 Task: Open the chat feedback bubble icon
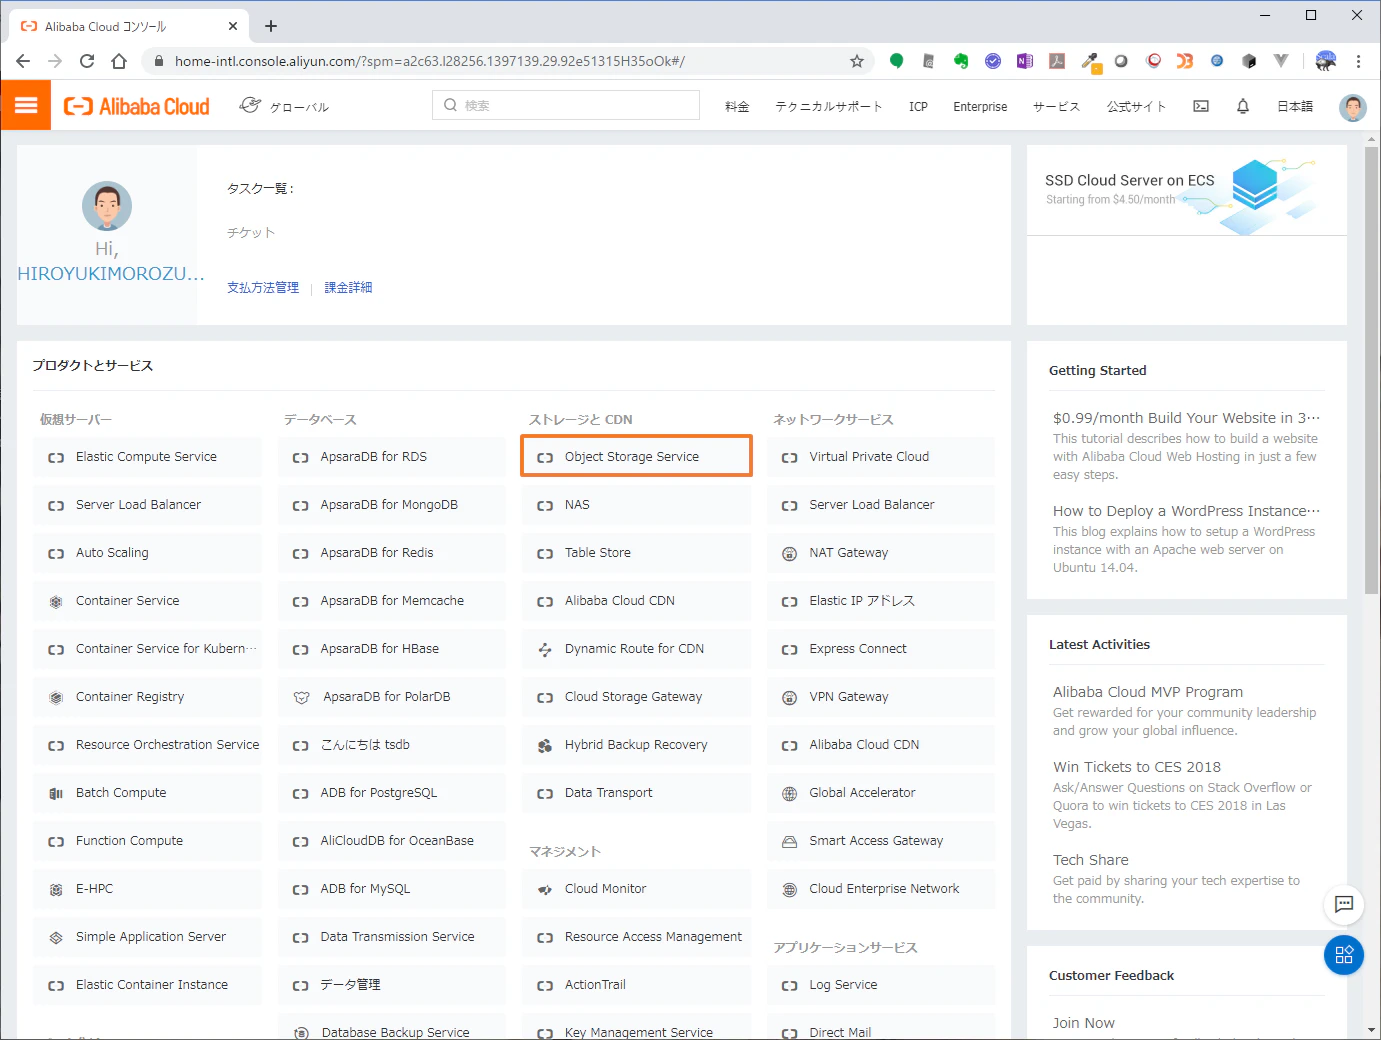pos(1344,904)
